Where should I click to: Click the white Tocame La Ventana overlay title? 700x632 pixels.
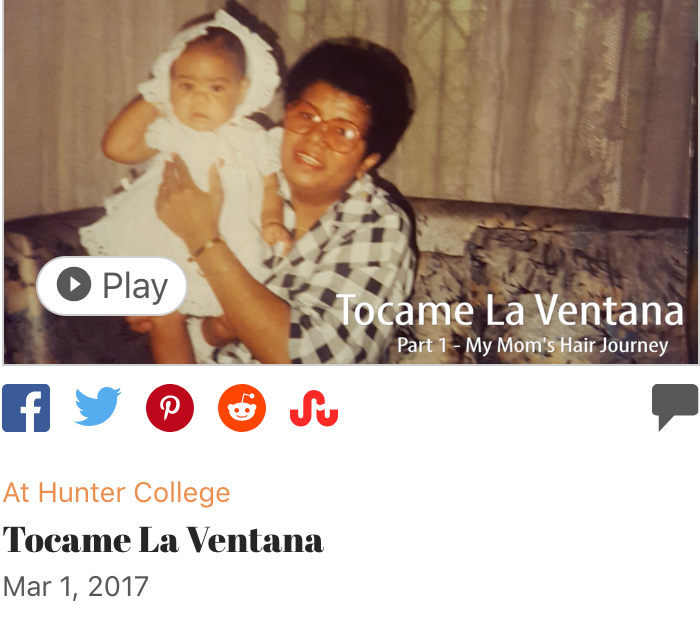[x=510, y=310]
